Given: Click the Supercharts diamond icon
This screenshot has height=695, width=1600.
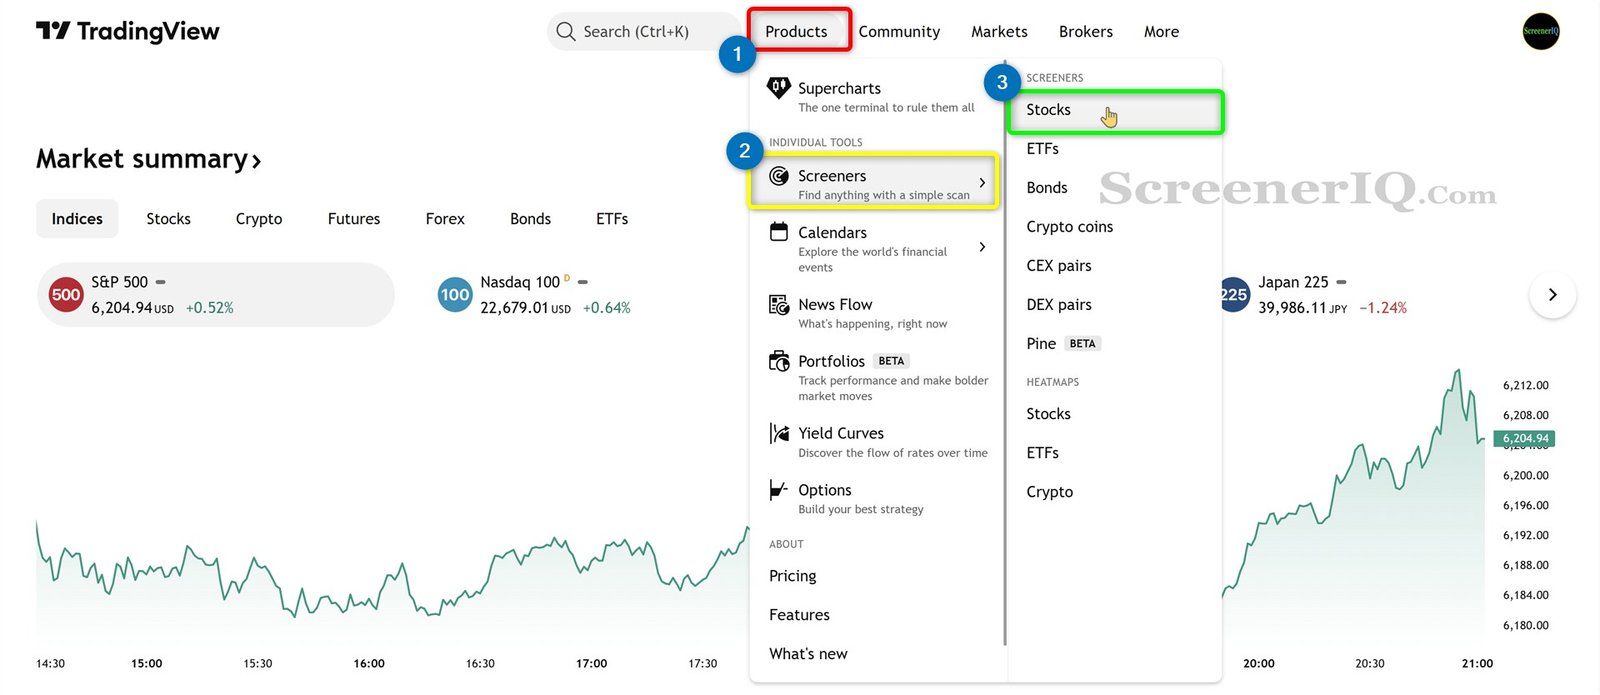Looking at the screenshot, I should point(778,88).
